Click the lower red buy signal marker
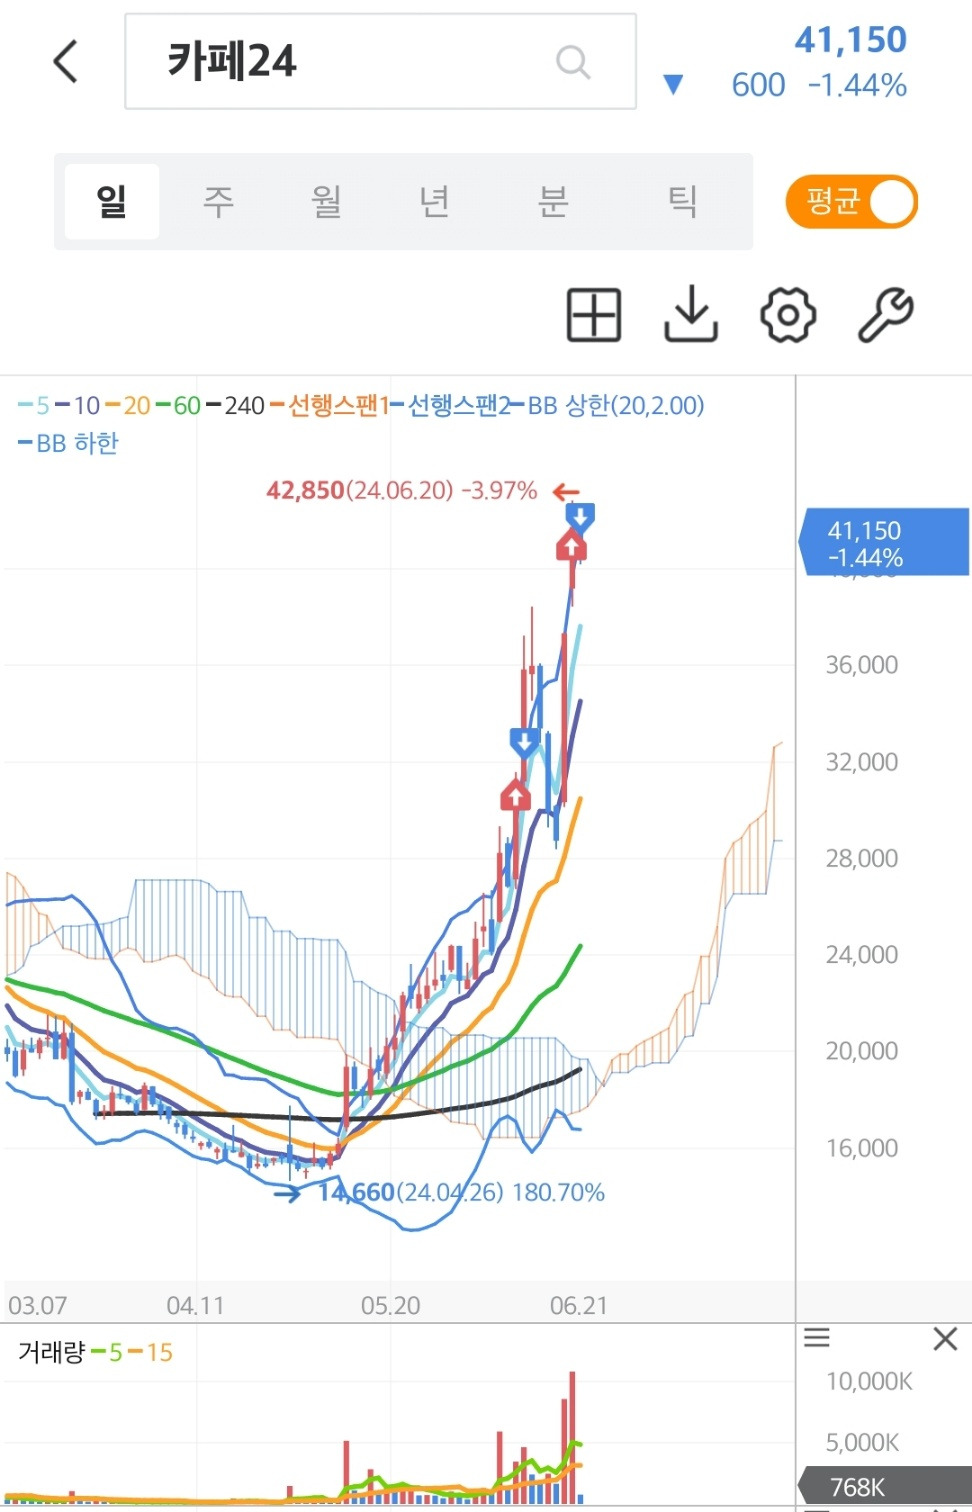 pos(515,796)
